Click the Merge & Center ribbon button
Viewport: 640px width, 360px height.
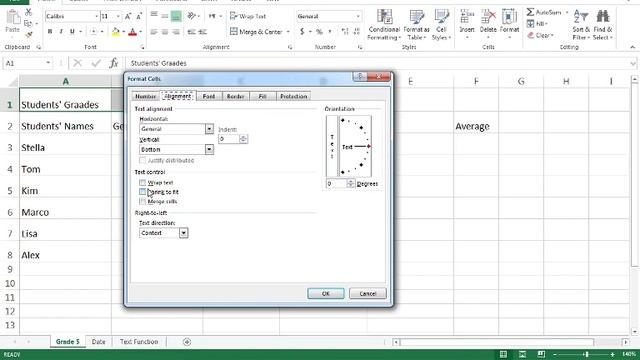[x=256, y=31]
